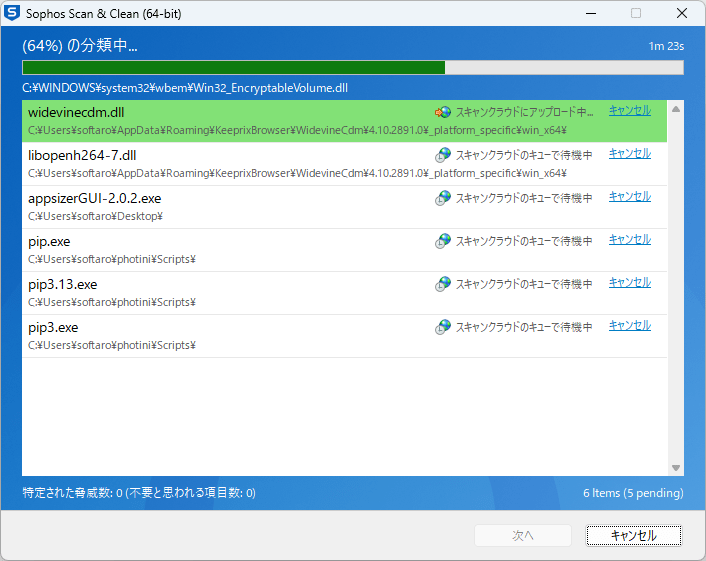Click the disabled 次へ button
Image resolution: width=706 pixels, height=561 pixels.
[x=523, y=535]
